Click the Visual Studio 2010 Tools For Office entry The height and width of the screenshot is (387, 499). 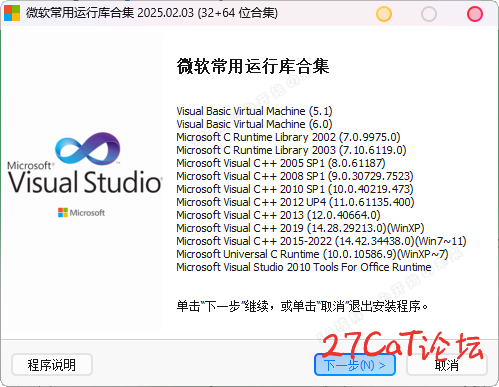point(304,267)
